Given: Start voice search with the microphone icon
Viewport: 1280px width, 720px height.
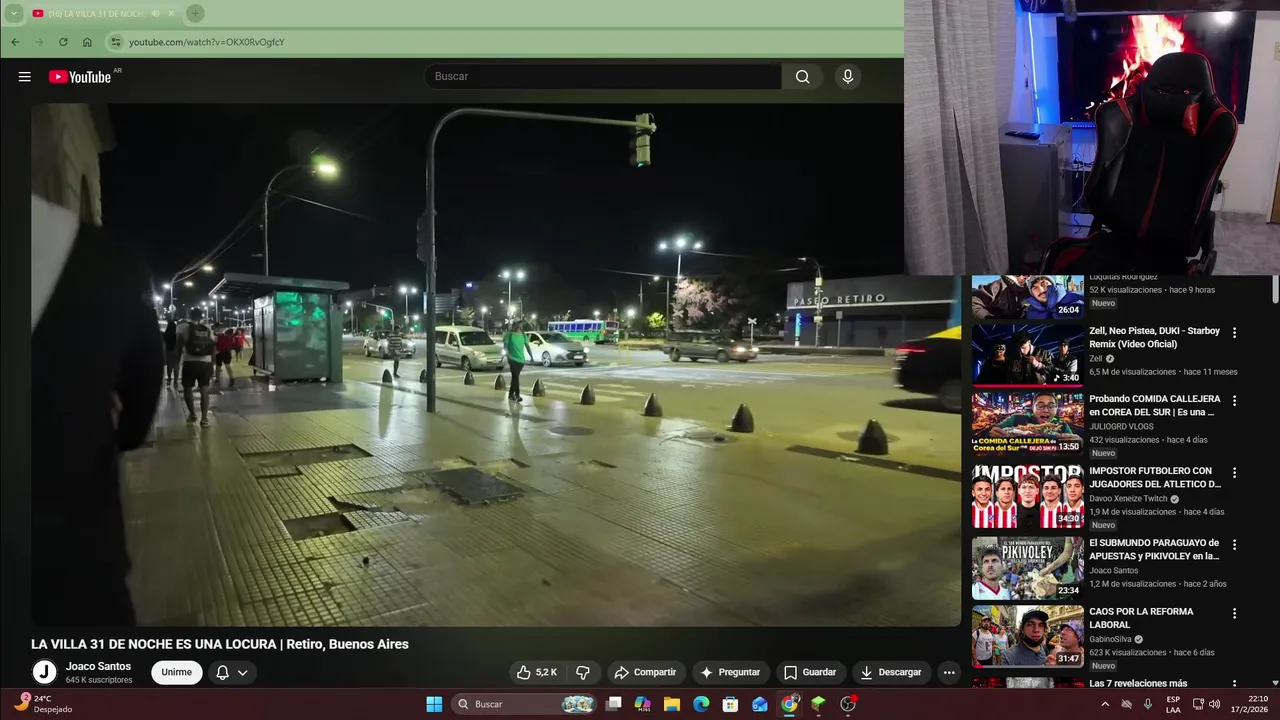Looking at the screenshot, I should pyautogui.click(x=848, y=77).
